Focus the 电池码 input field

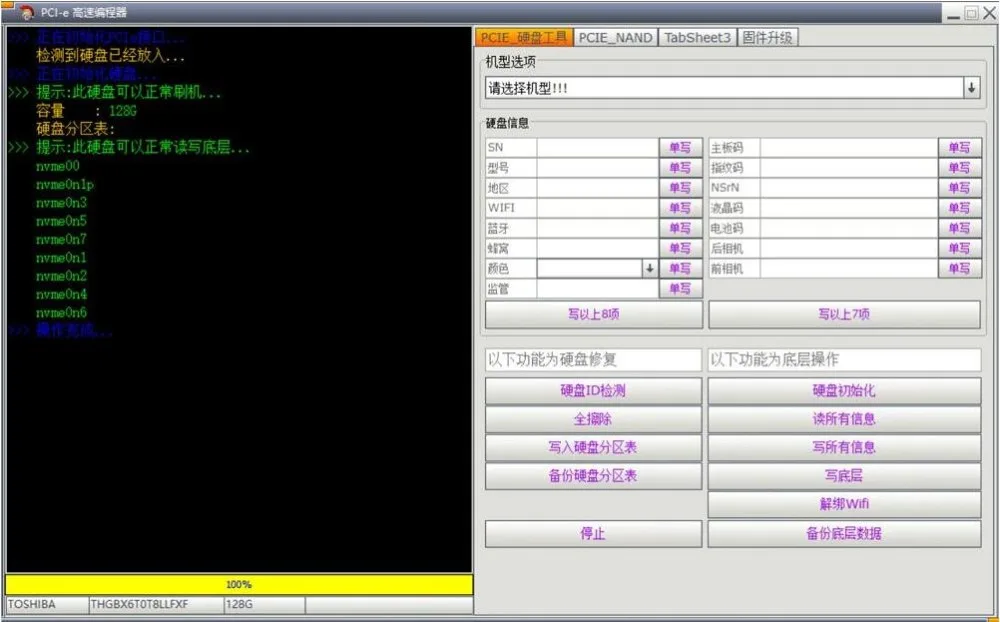pos(849,228)
